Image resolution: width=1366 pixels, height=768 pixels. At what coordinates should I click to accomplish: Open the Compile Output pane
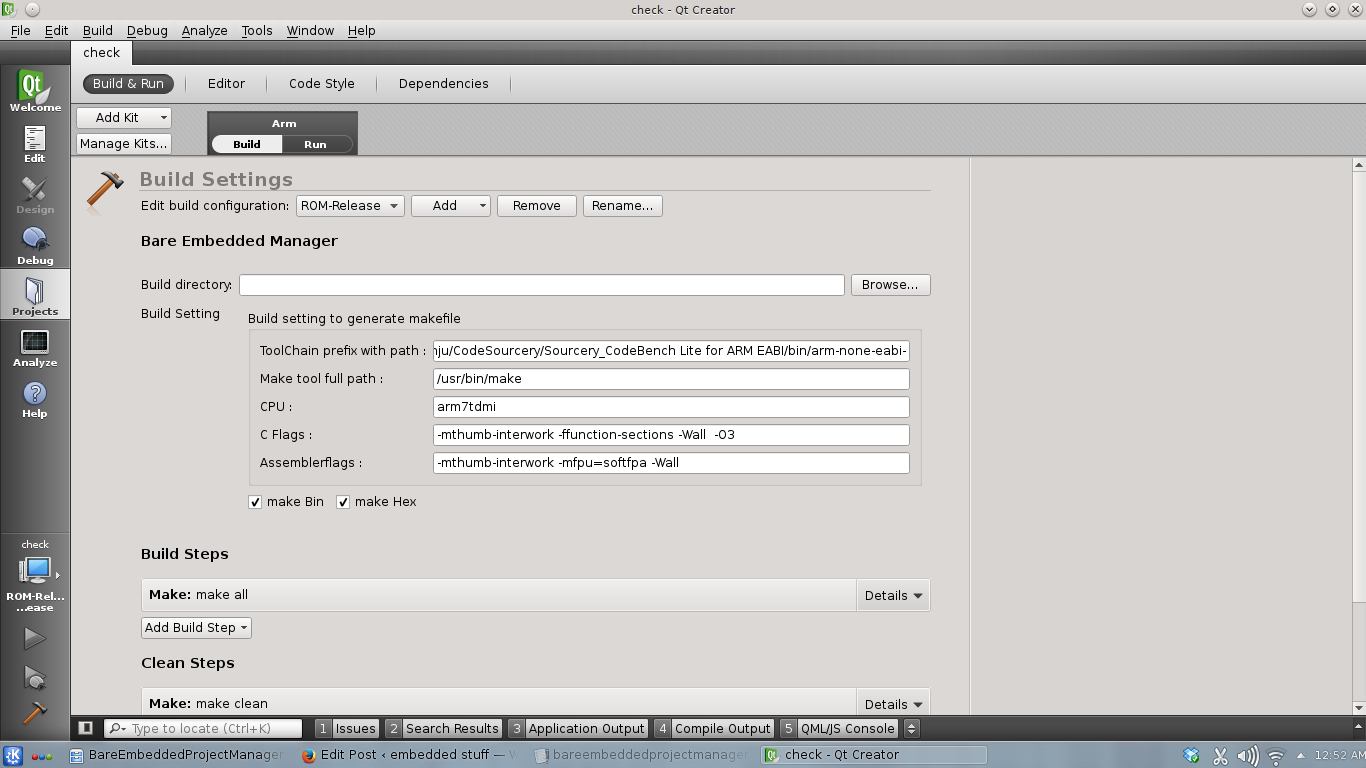coord(713,728)
